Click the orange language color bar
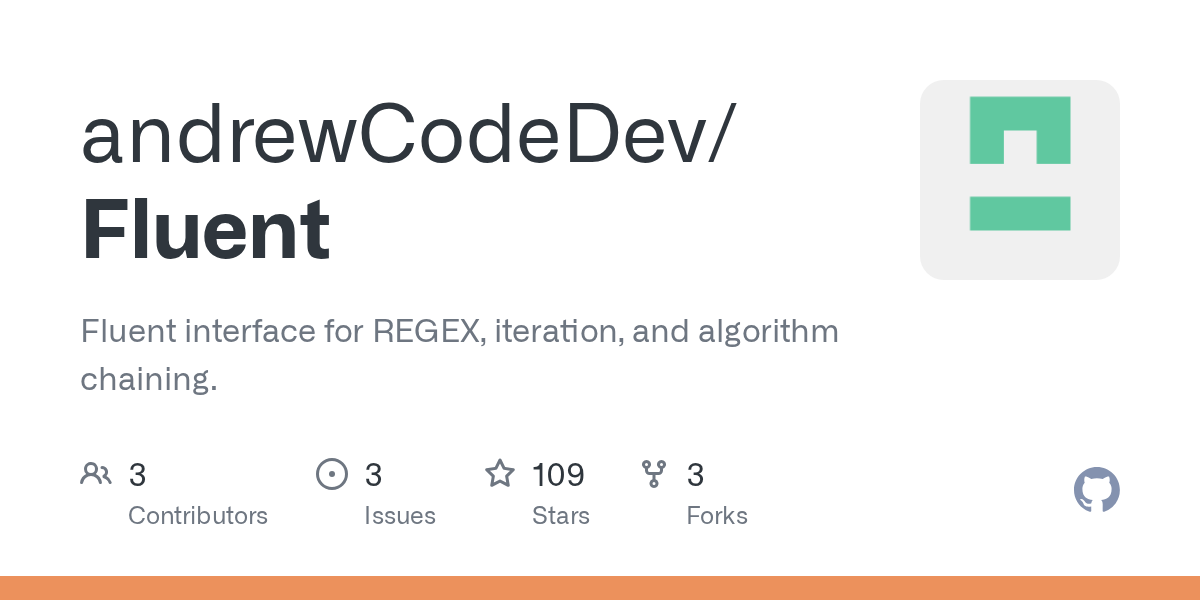The height and width of the screenshot is (600, 1200). [x=600, y=588]
